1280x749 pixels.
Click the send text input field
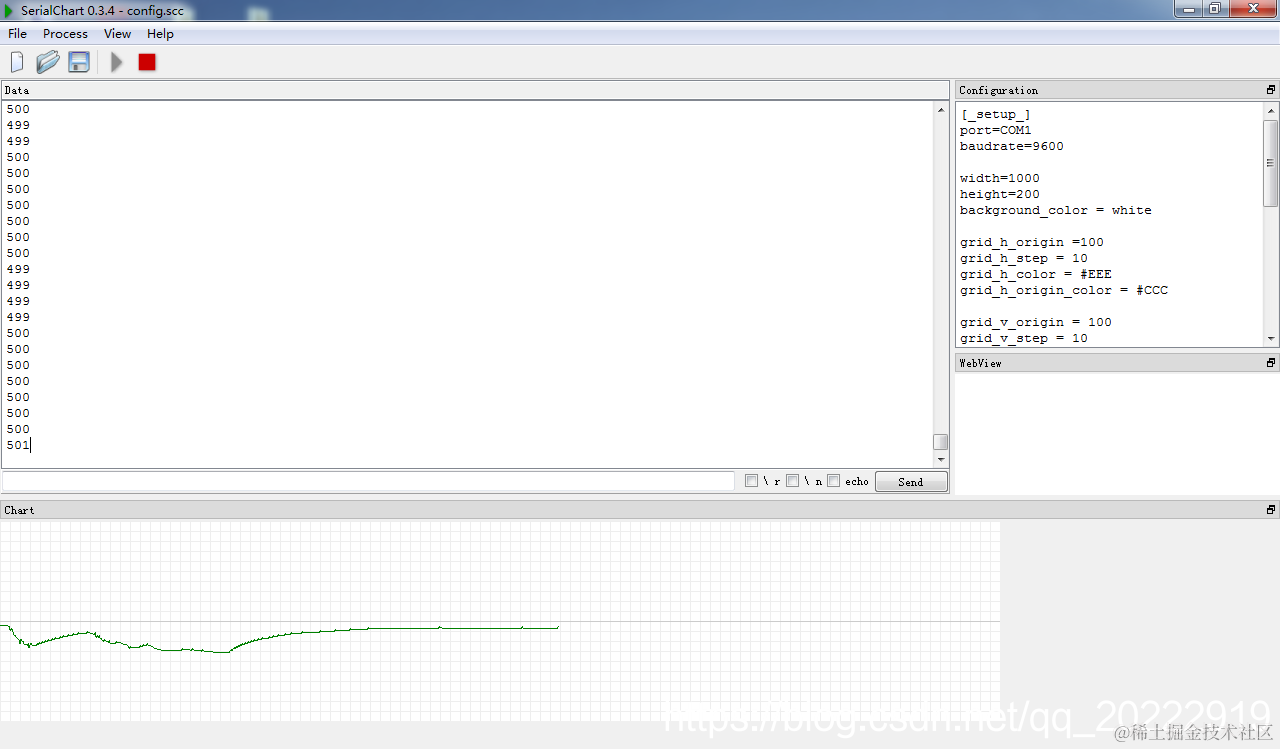[x=368, y=481]
